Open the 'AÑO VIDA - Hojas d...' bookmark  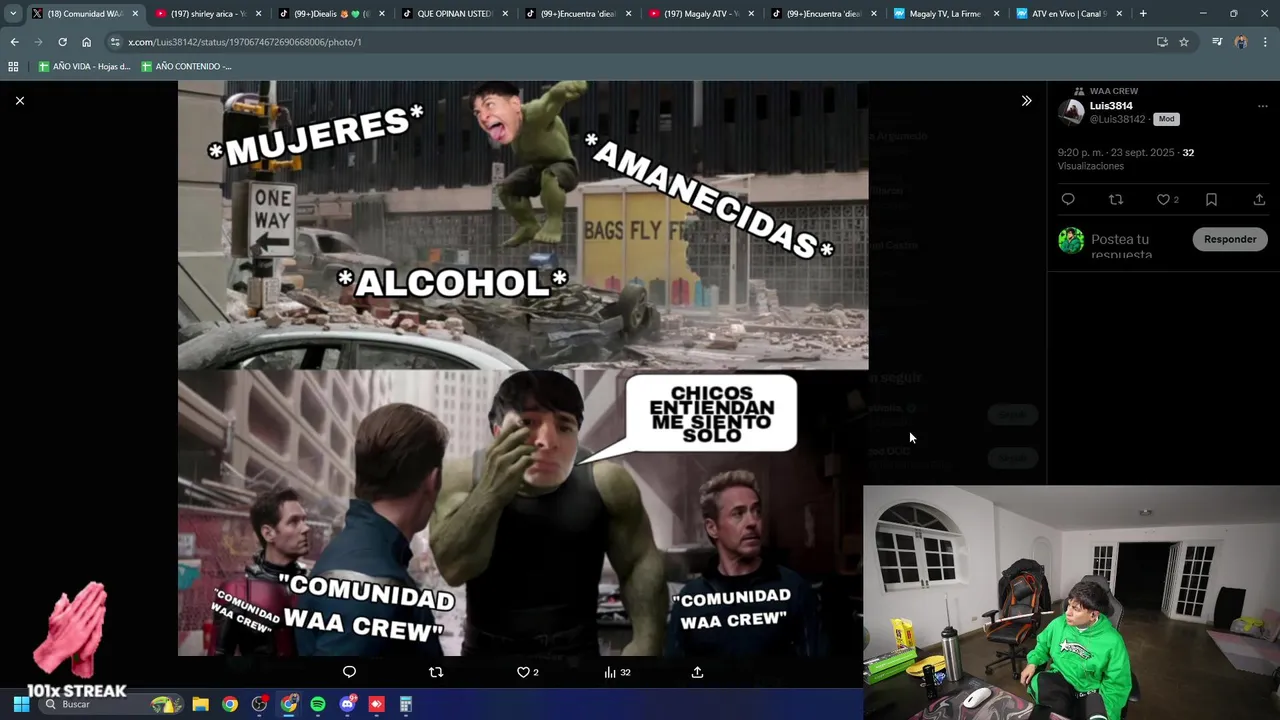pyautogui.click(x=84, y=66)
